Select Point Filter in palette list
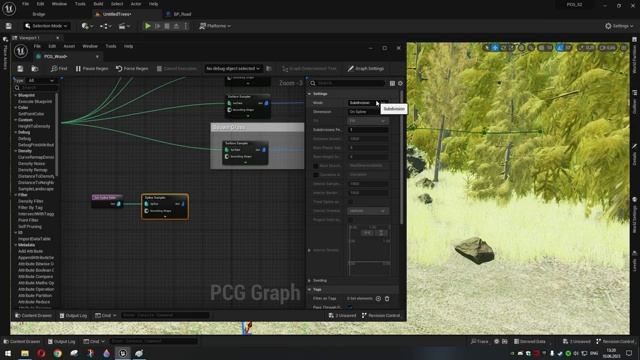The image size is (640, 360). [x=28, y=220]
